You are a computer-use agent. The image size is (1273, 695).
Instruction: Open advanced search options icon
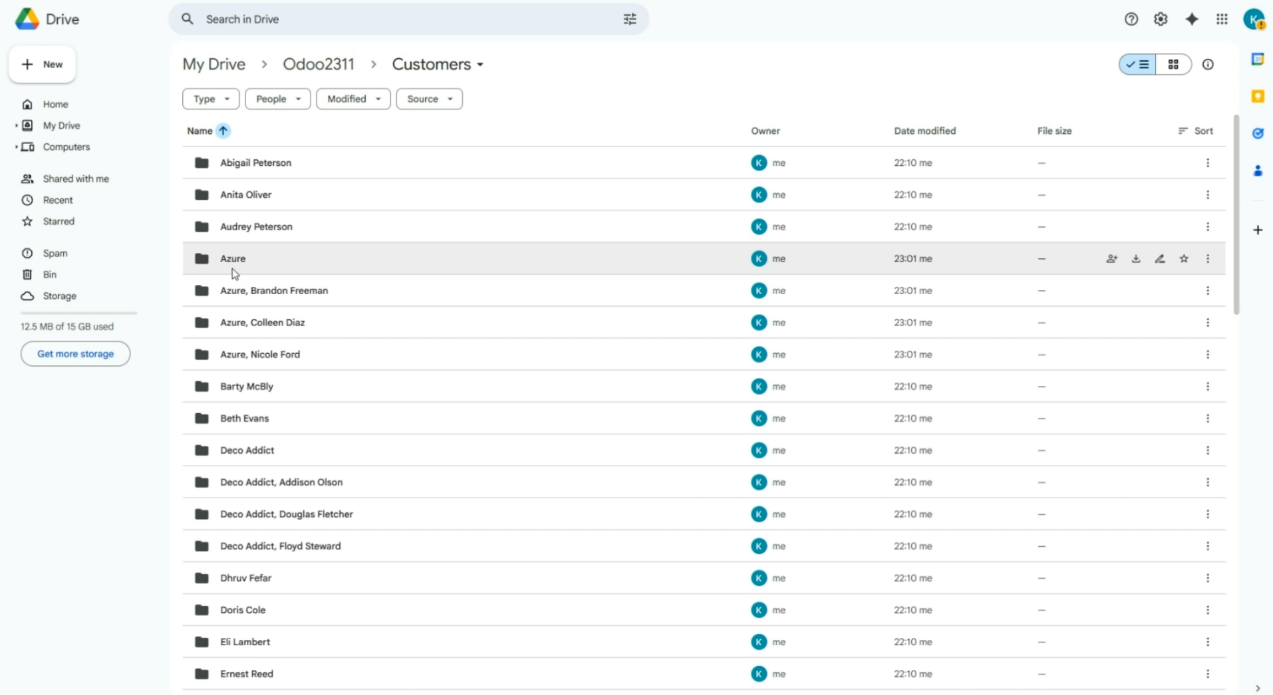630,19
